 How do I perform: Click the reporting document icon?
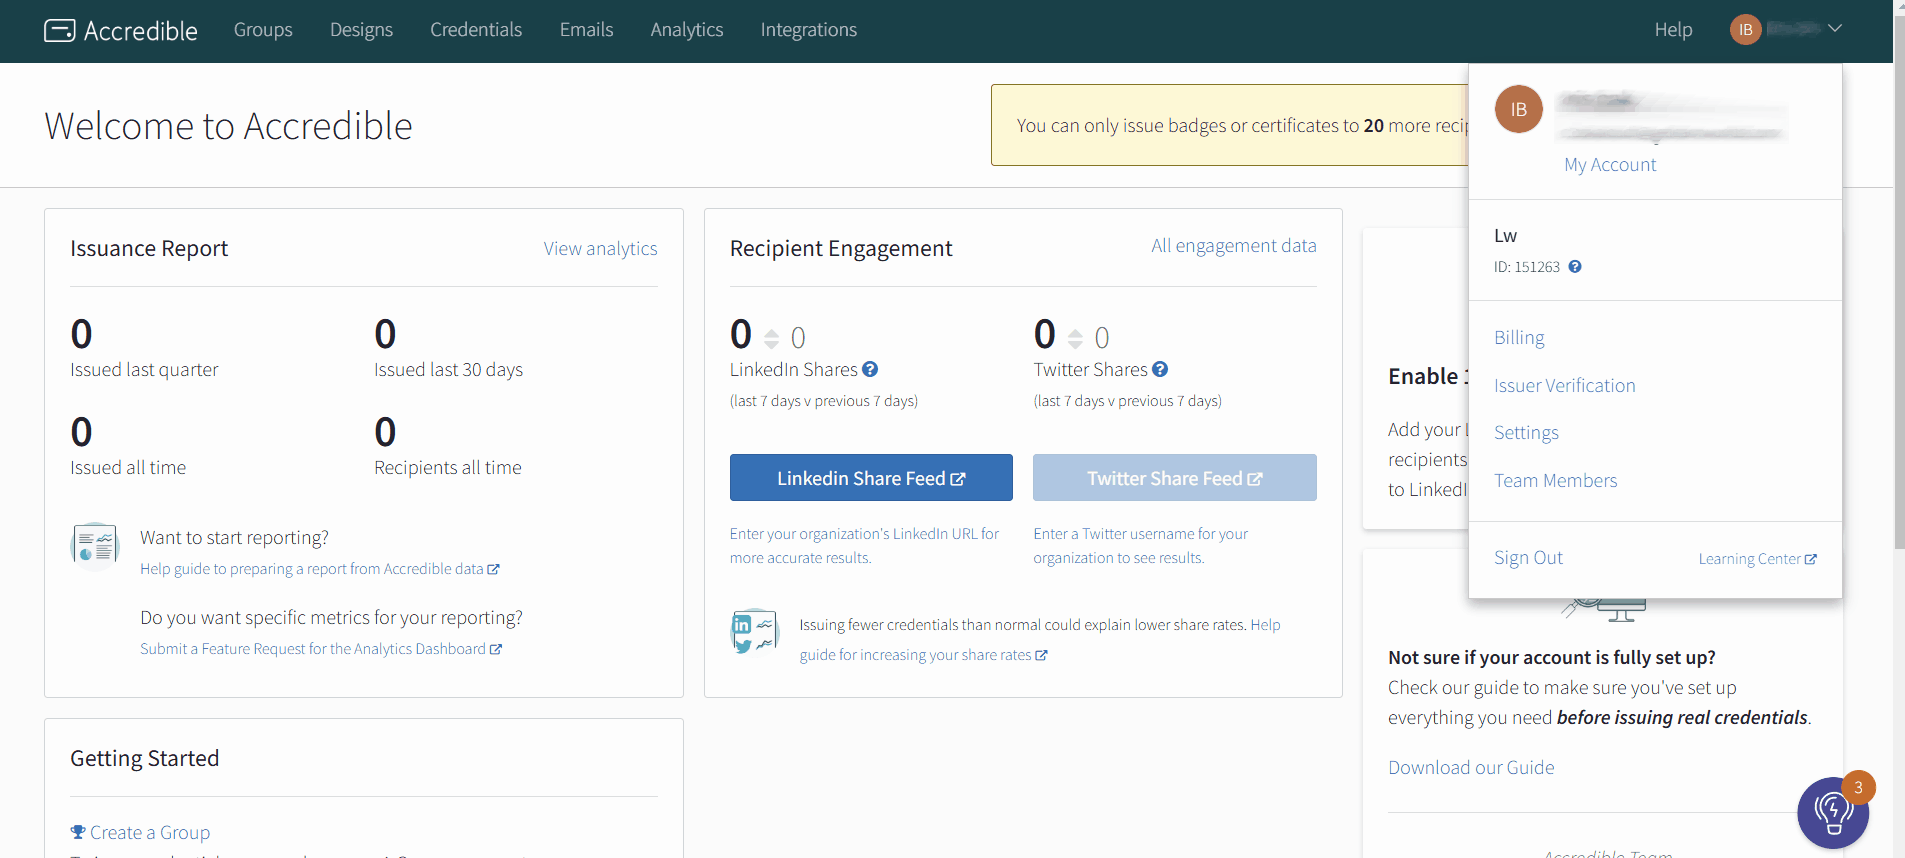pyautogui.click(x=95, y=546)
